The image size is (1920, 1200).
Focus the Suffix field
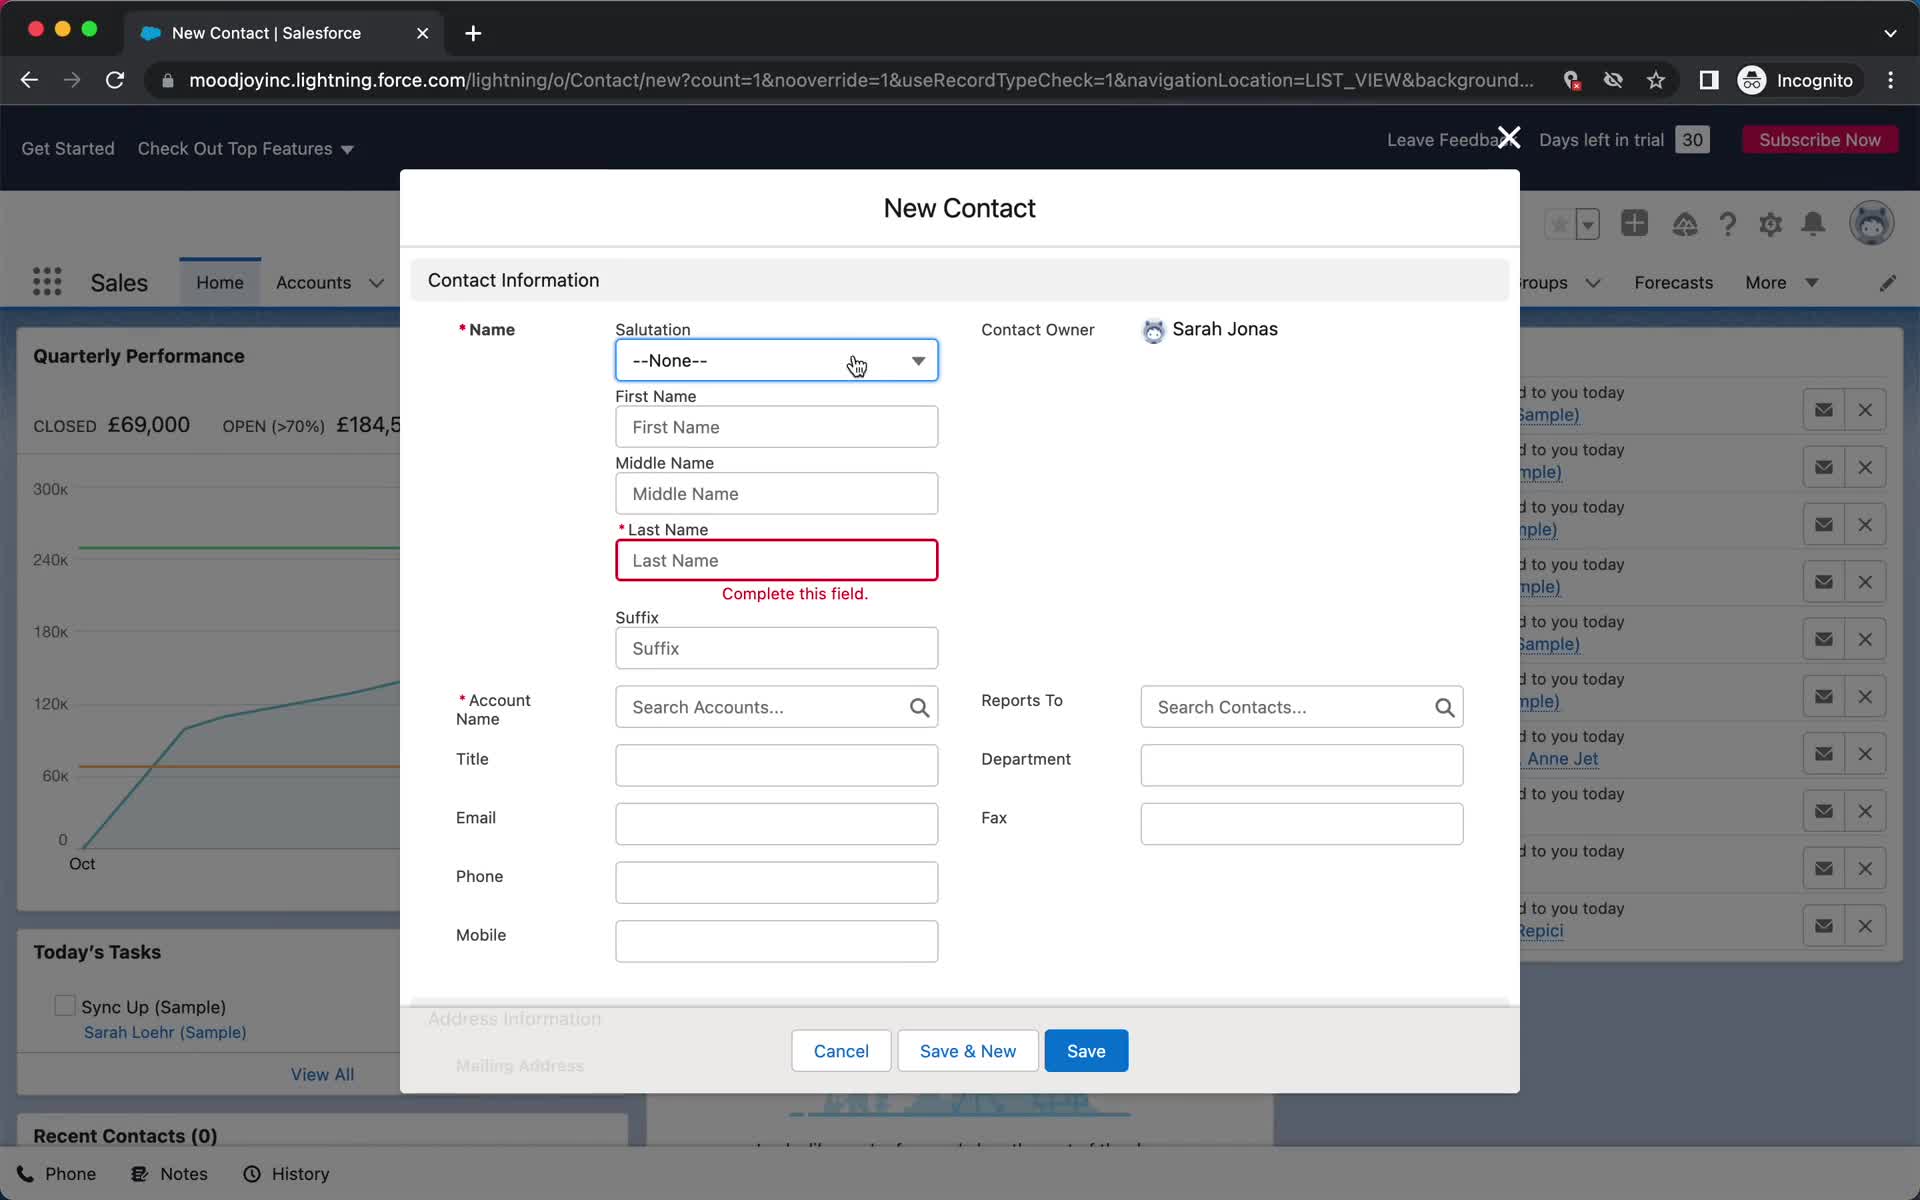pyautogui.click(x=776, y=649)
